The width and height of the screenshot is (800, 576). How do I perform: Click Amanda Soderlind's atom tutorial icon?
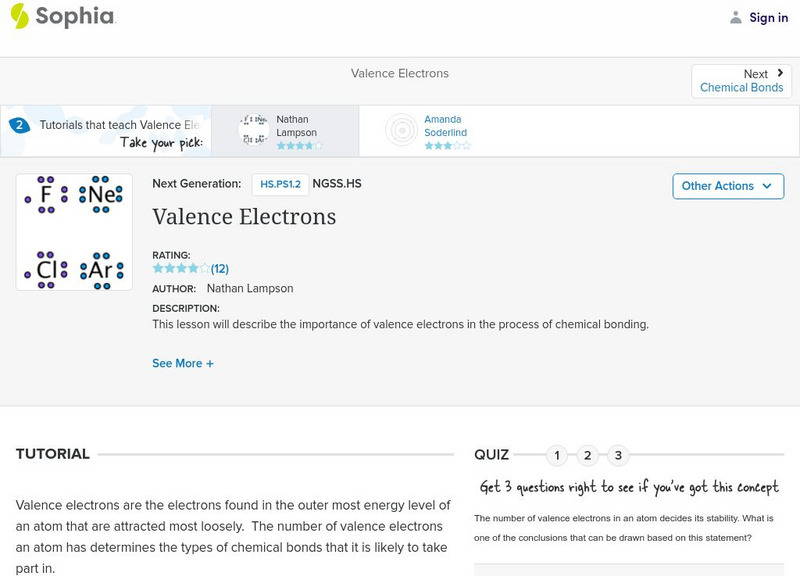401,130
